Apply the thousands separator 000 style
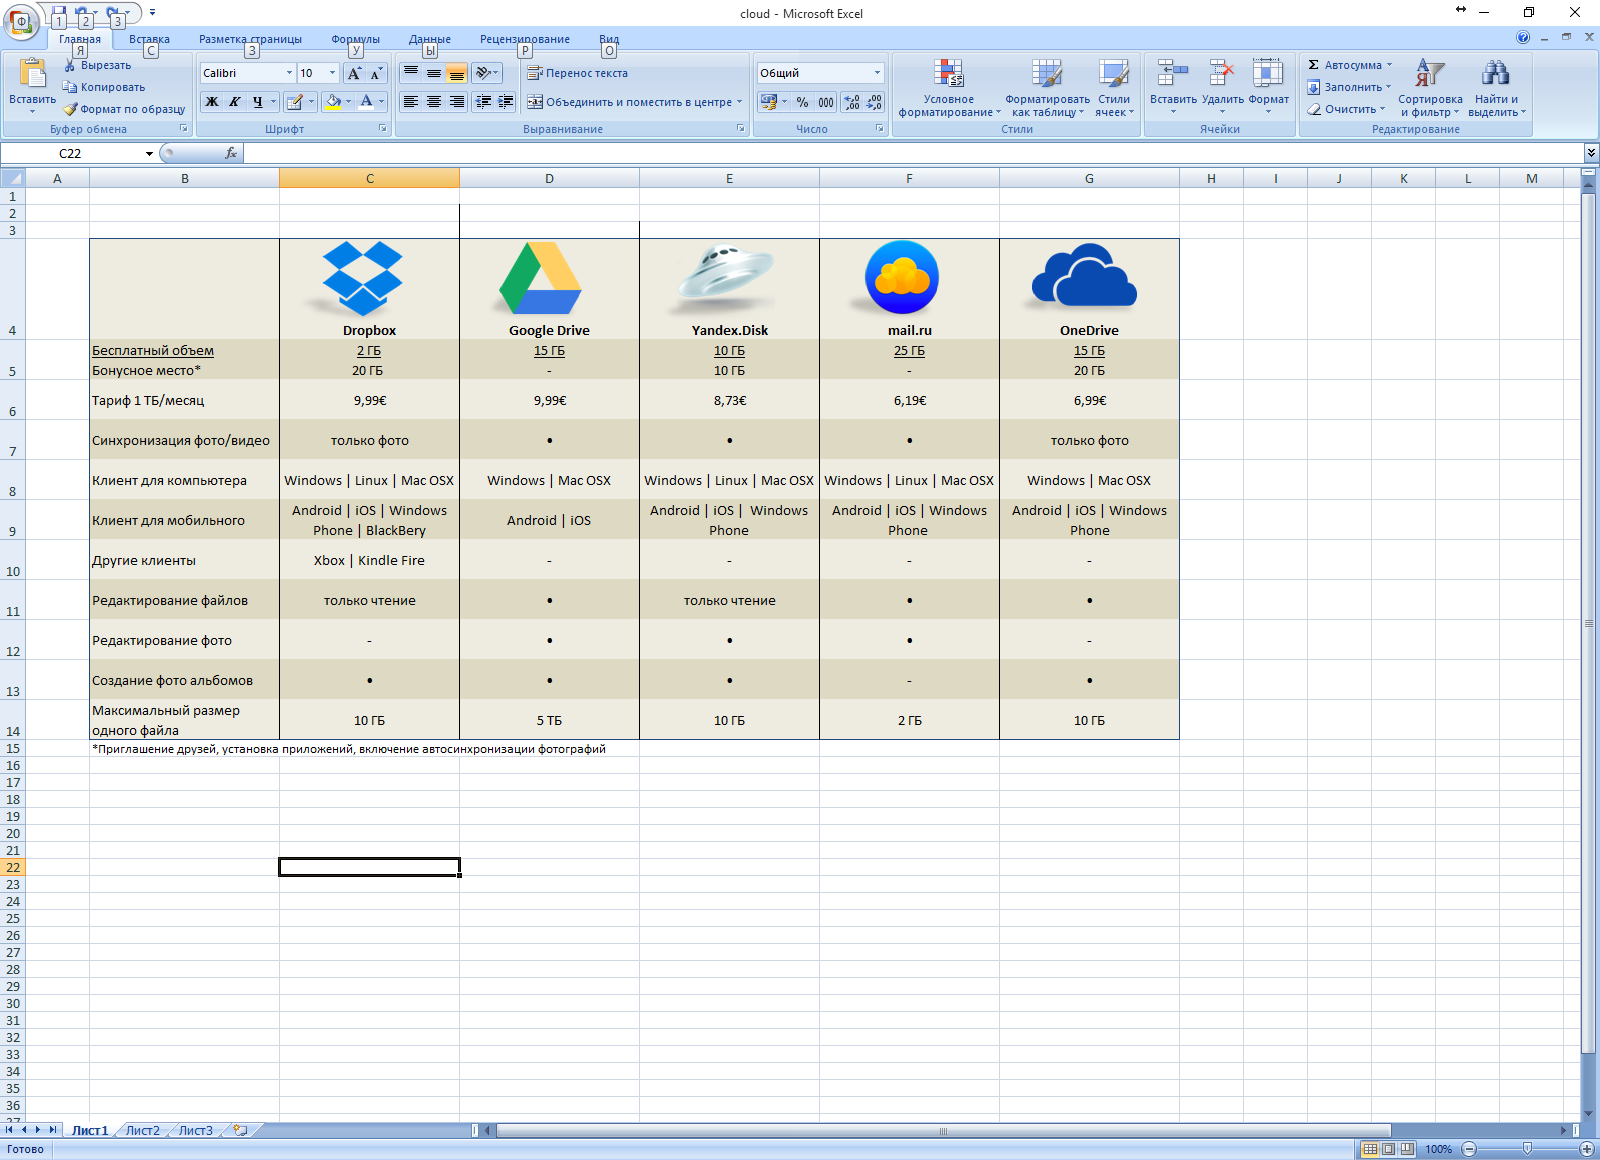The width and height of the screenshot is (1600, 1160). (x=826, y=102)
